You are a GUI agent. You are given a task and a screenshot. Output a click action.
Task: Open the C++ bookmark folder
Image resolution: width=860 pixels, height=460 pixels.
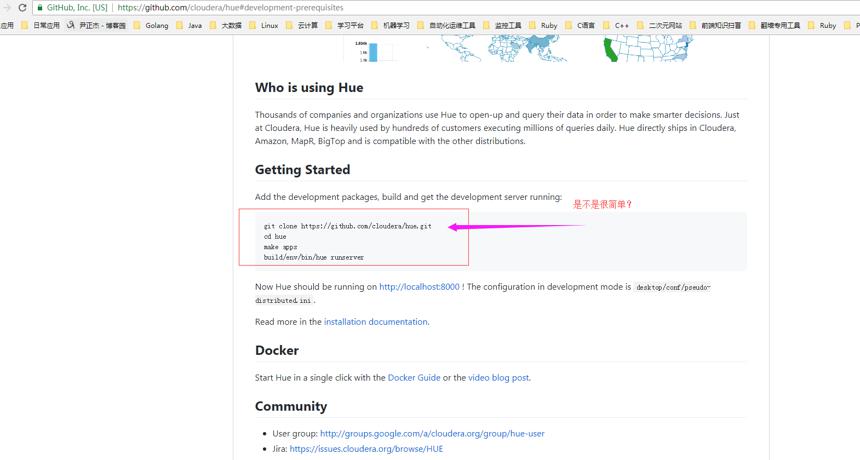[x=616, y=25]
